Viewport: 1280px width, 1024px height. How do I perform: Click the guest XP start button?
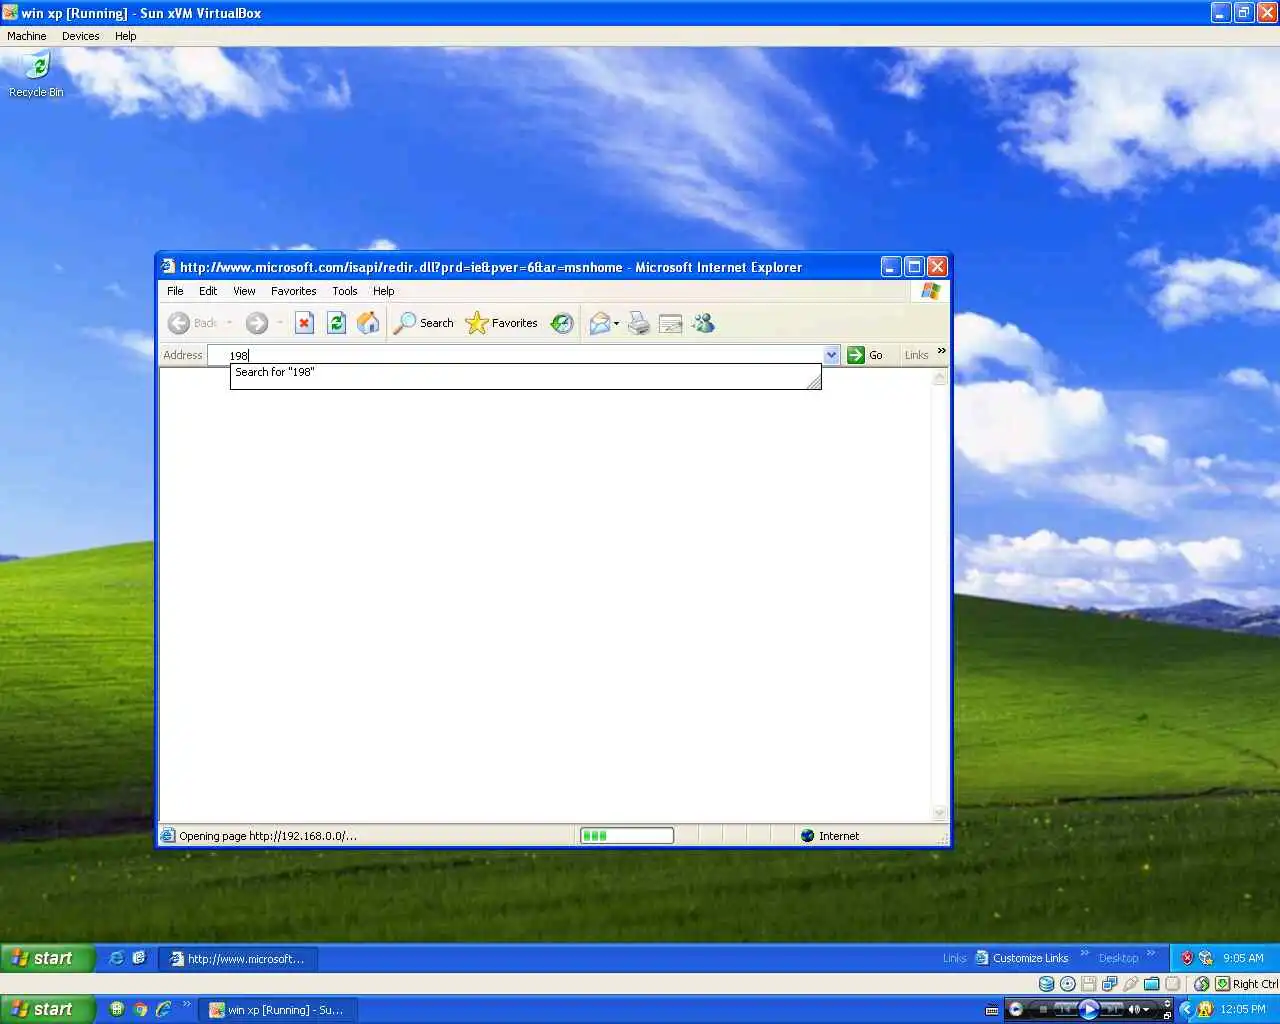pyautogui.click(x=47, y=958)
